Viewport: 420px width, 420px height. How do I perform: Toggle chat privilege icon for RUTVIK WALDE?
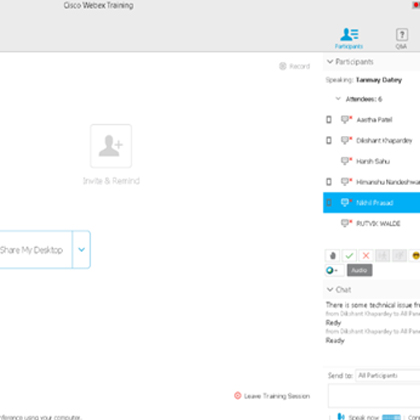click(x=346, y=223)
